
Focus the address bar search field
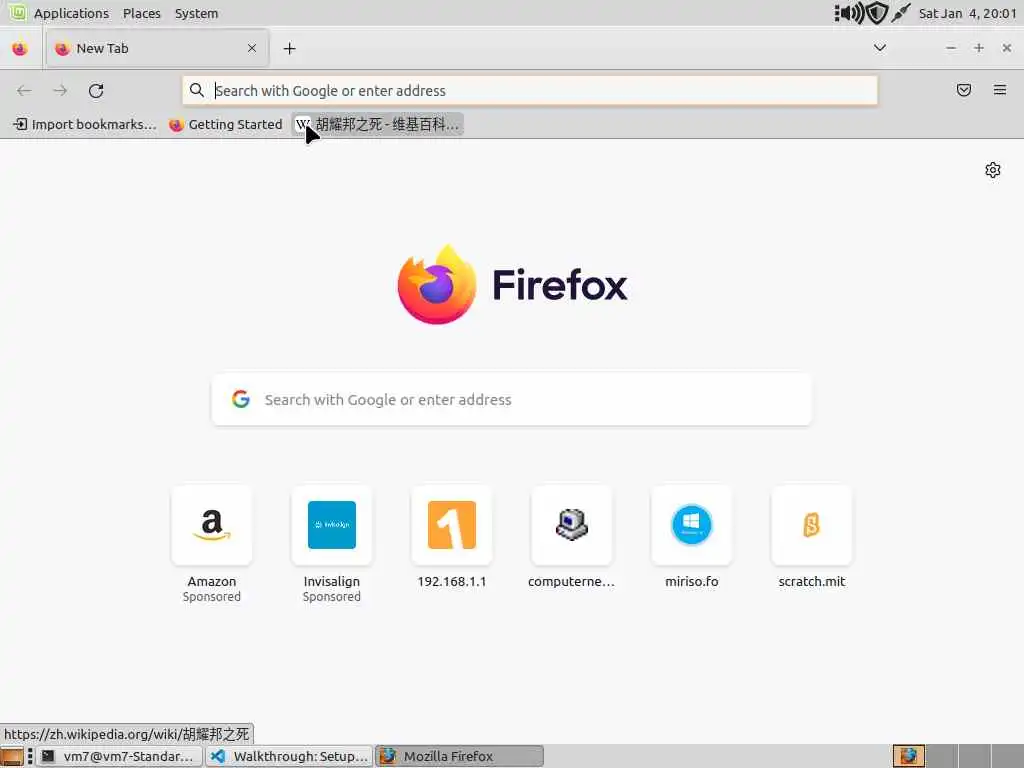tap(530, 91)
